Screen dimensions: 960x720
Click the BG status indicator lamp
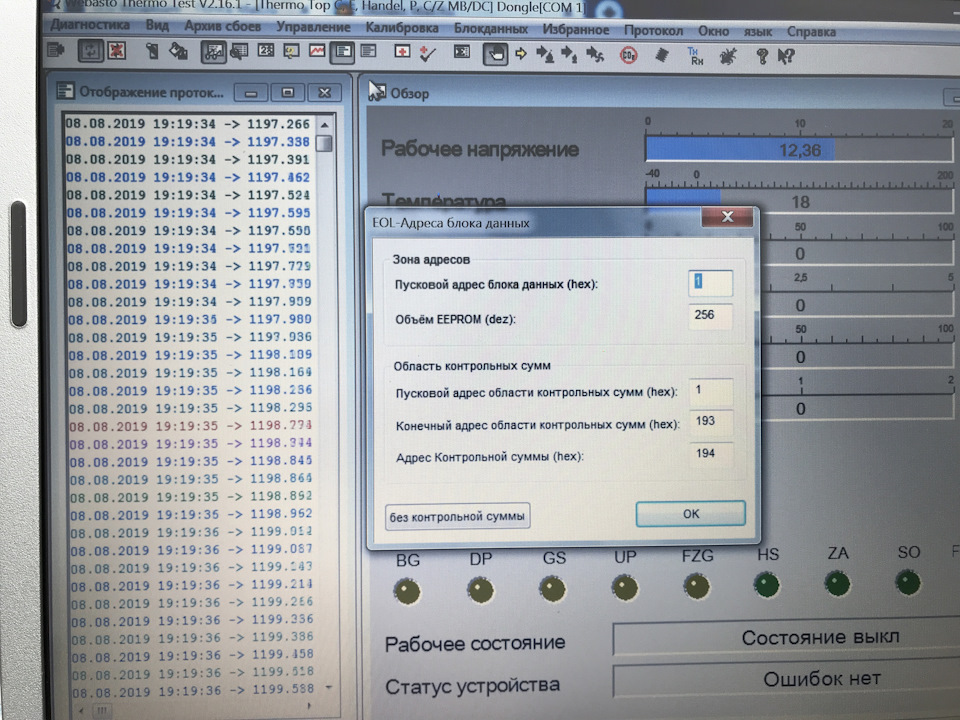click(407, 591)
